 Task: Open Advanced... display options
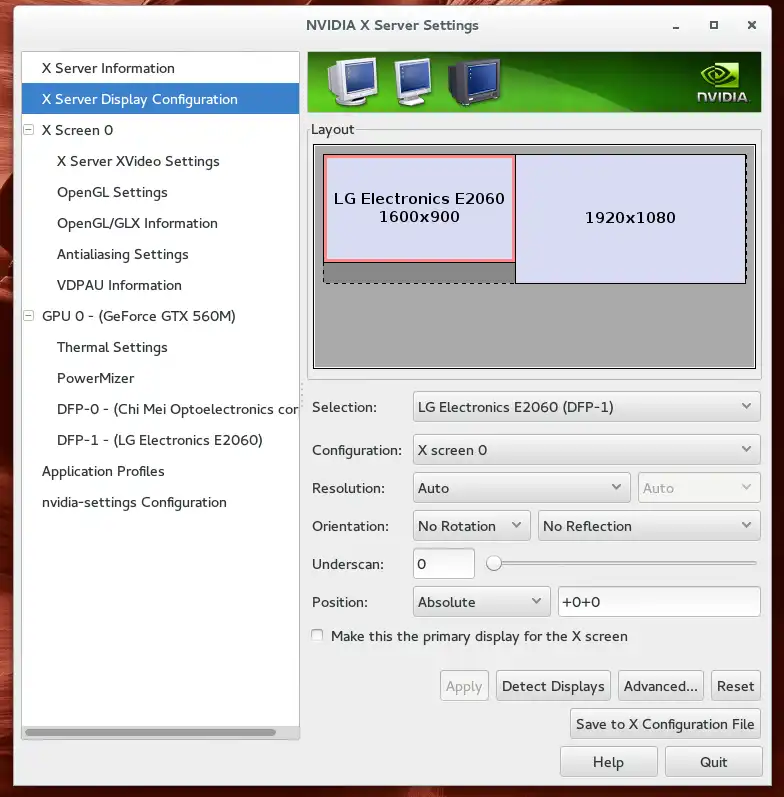pyautogui.click(x=660, y=686)
